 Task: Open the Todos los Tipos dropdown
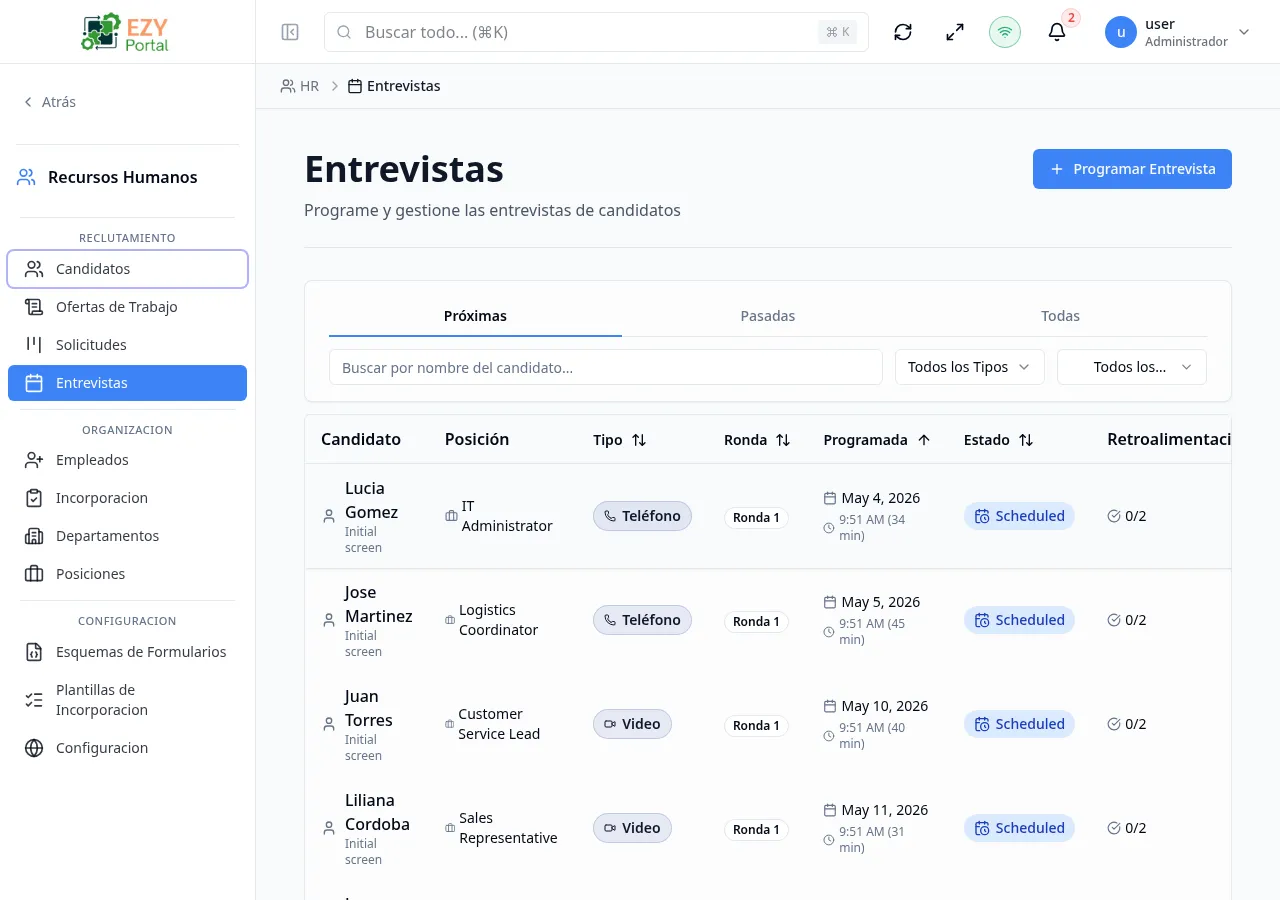point(969,367)
